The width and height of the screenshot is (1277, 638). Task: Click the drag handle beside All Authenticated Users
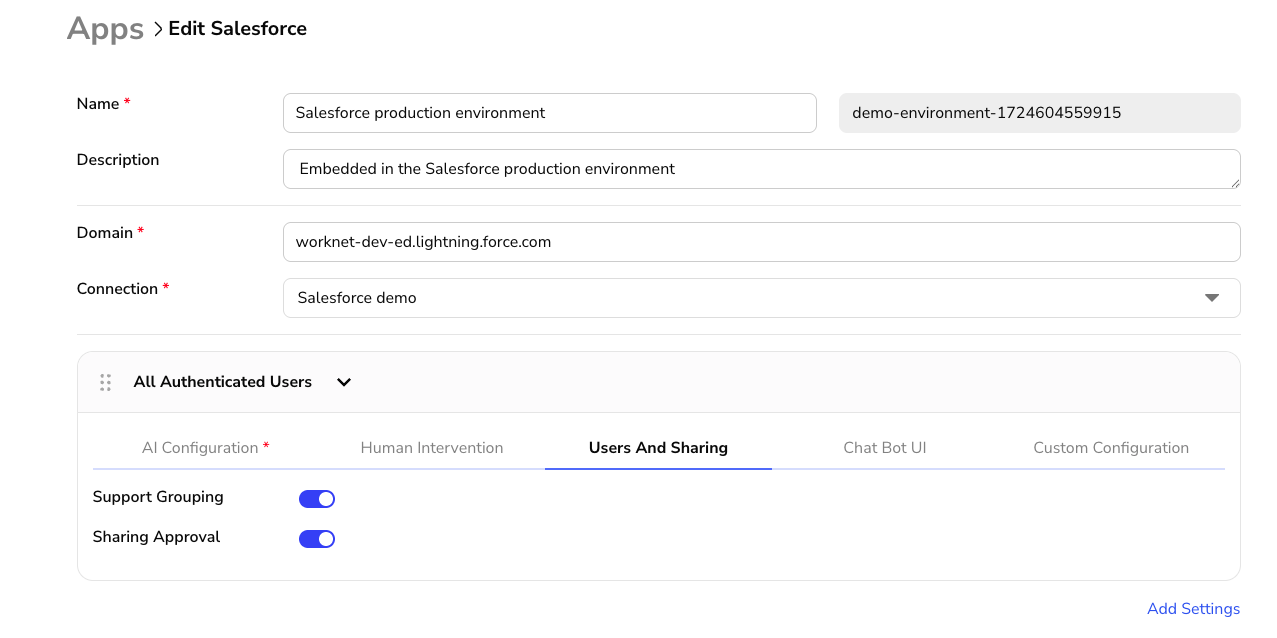click(x=105, y=382)
